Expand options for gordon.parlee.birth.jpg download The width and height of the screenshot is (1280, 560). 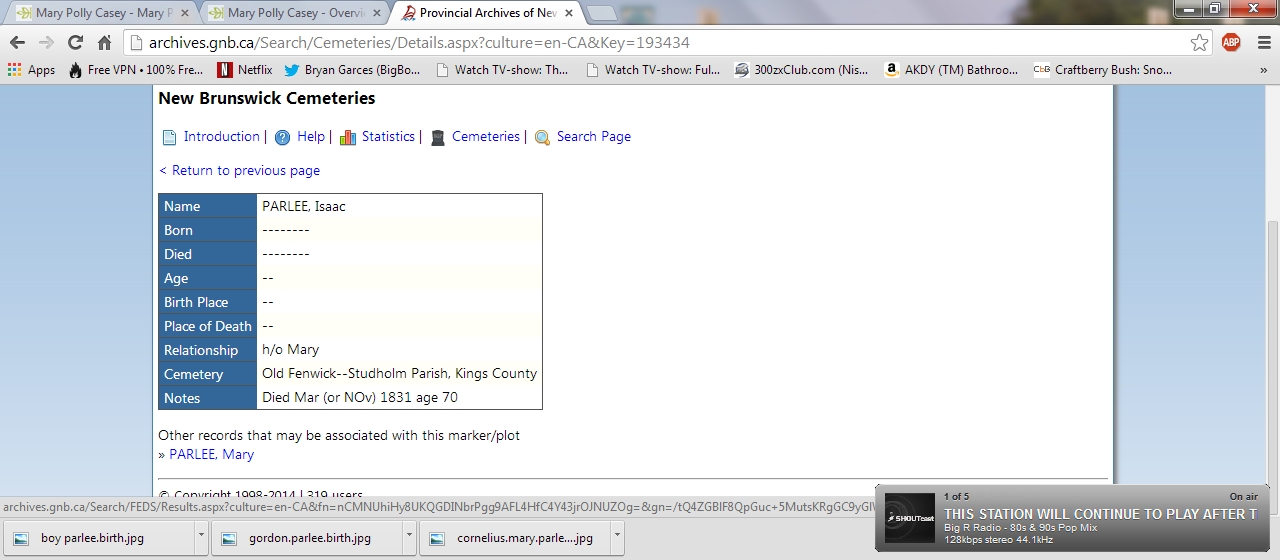(410, 538)
